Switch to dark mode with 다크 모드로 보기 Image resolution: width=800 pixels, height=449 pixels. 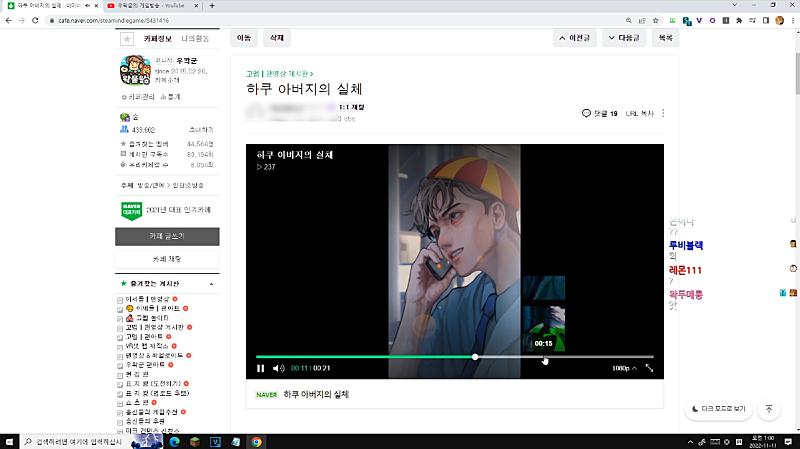(718, 409)
